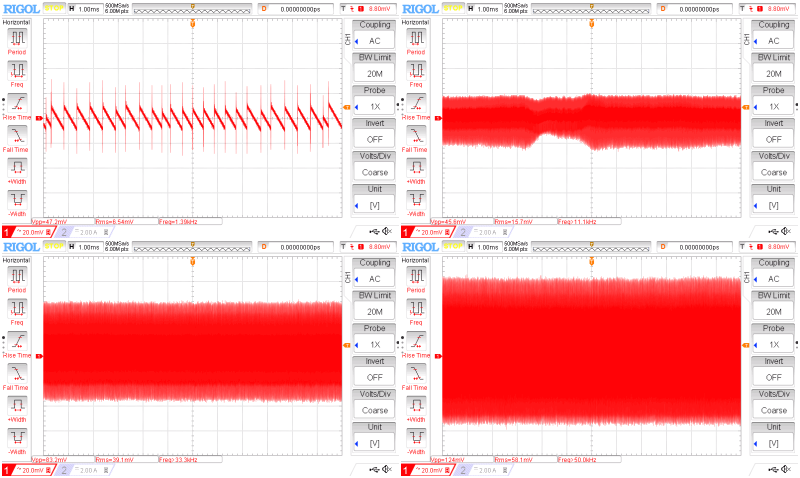Open Coupling AC selector in the 1.39kHz capture

click(374, 34)
